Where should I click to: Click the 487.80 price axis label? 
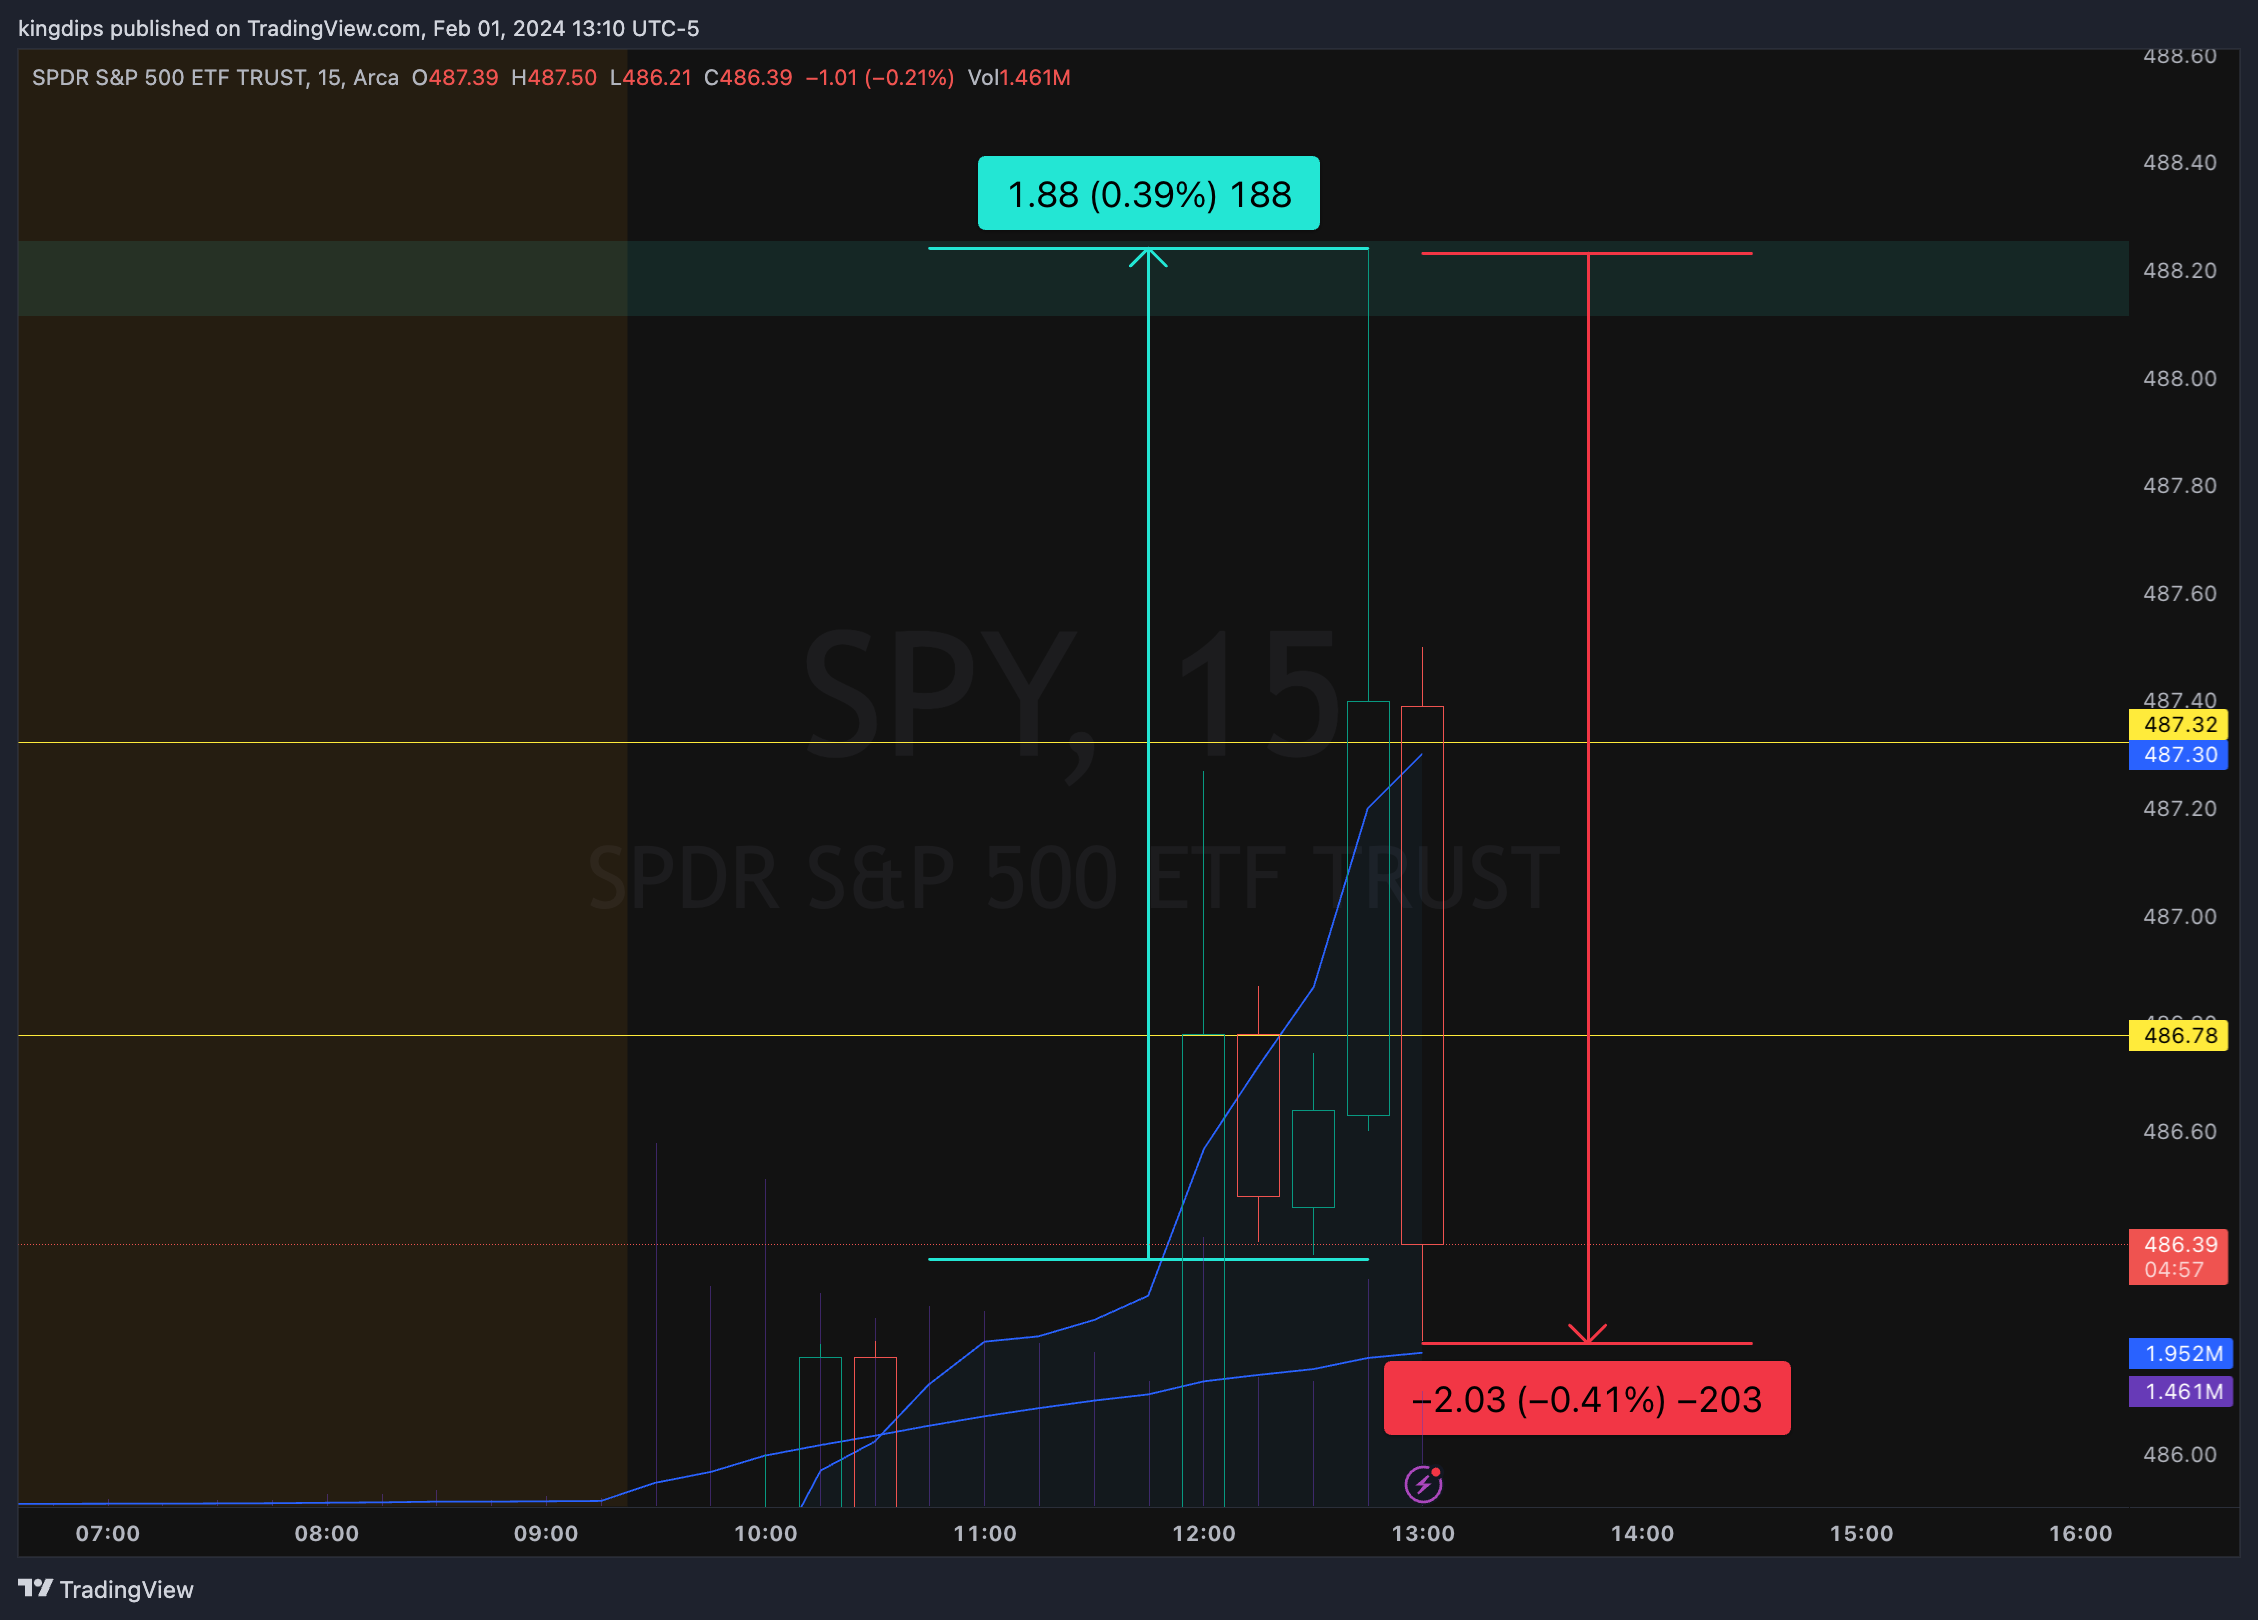[2179, 485]
